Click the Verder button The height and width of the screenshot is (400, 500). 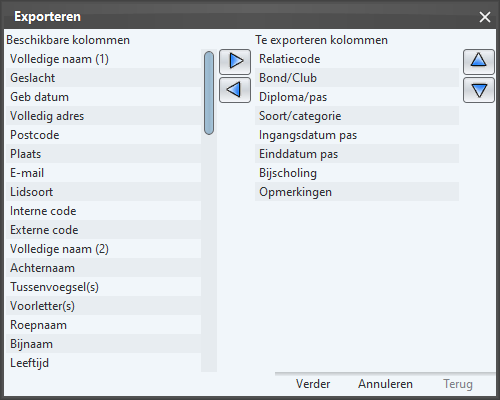(313, 384)
